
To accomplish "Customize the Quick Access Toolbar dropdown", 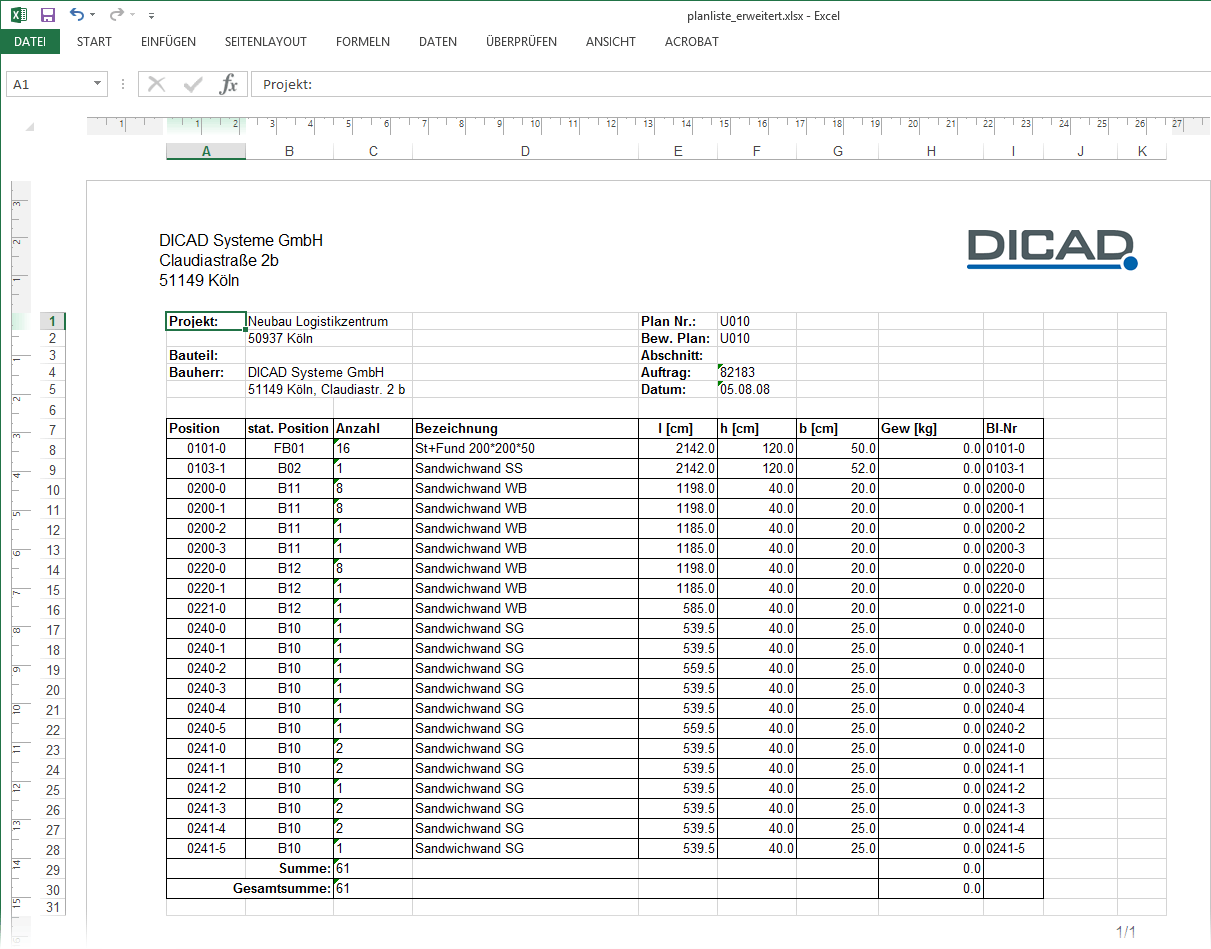I will (x=151, y=16).
